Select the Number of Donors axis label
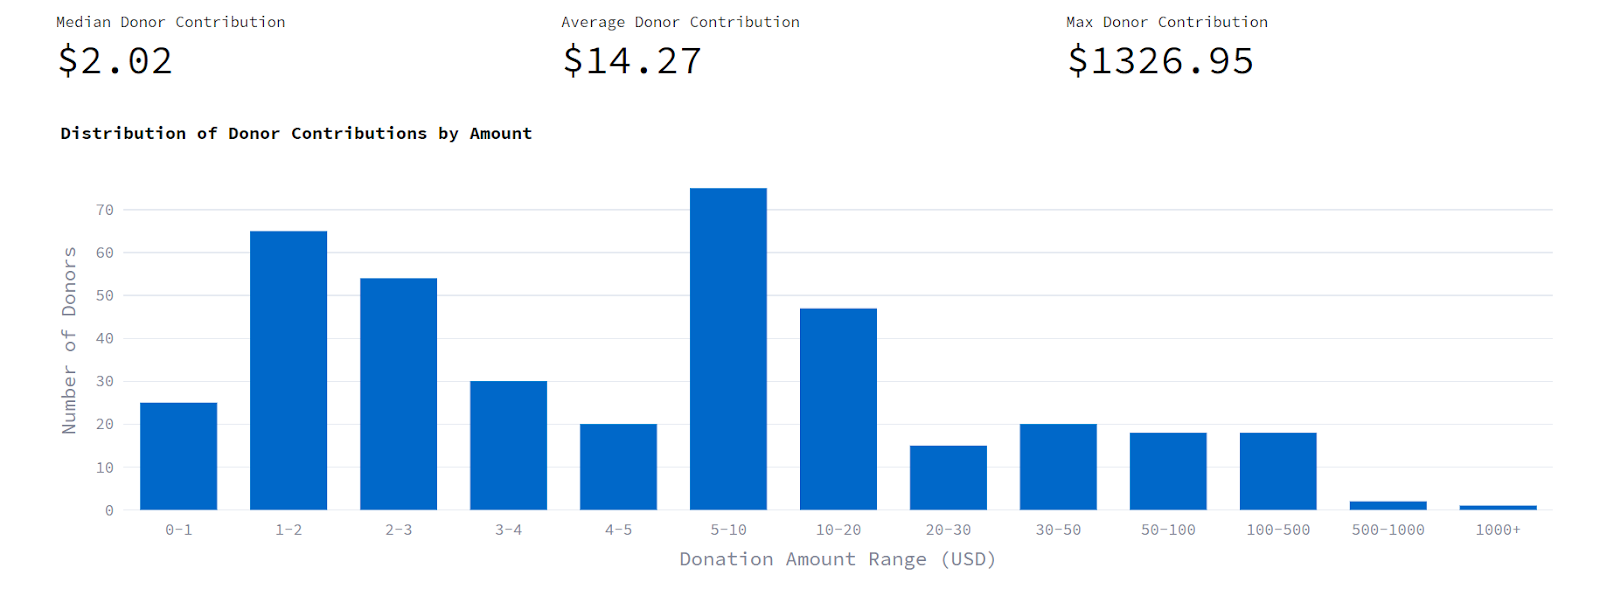This screenshot has height=589, width=1600. (x=69, y=340)
